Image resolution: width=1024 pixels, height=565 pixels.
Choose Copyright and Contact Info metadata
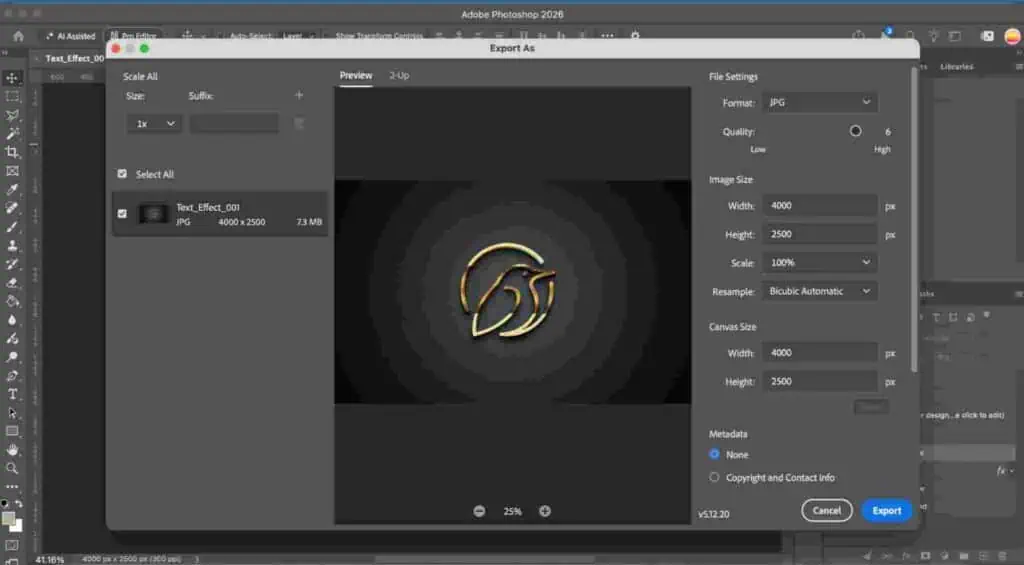(x=714, y=477)
